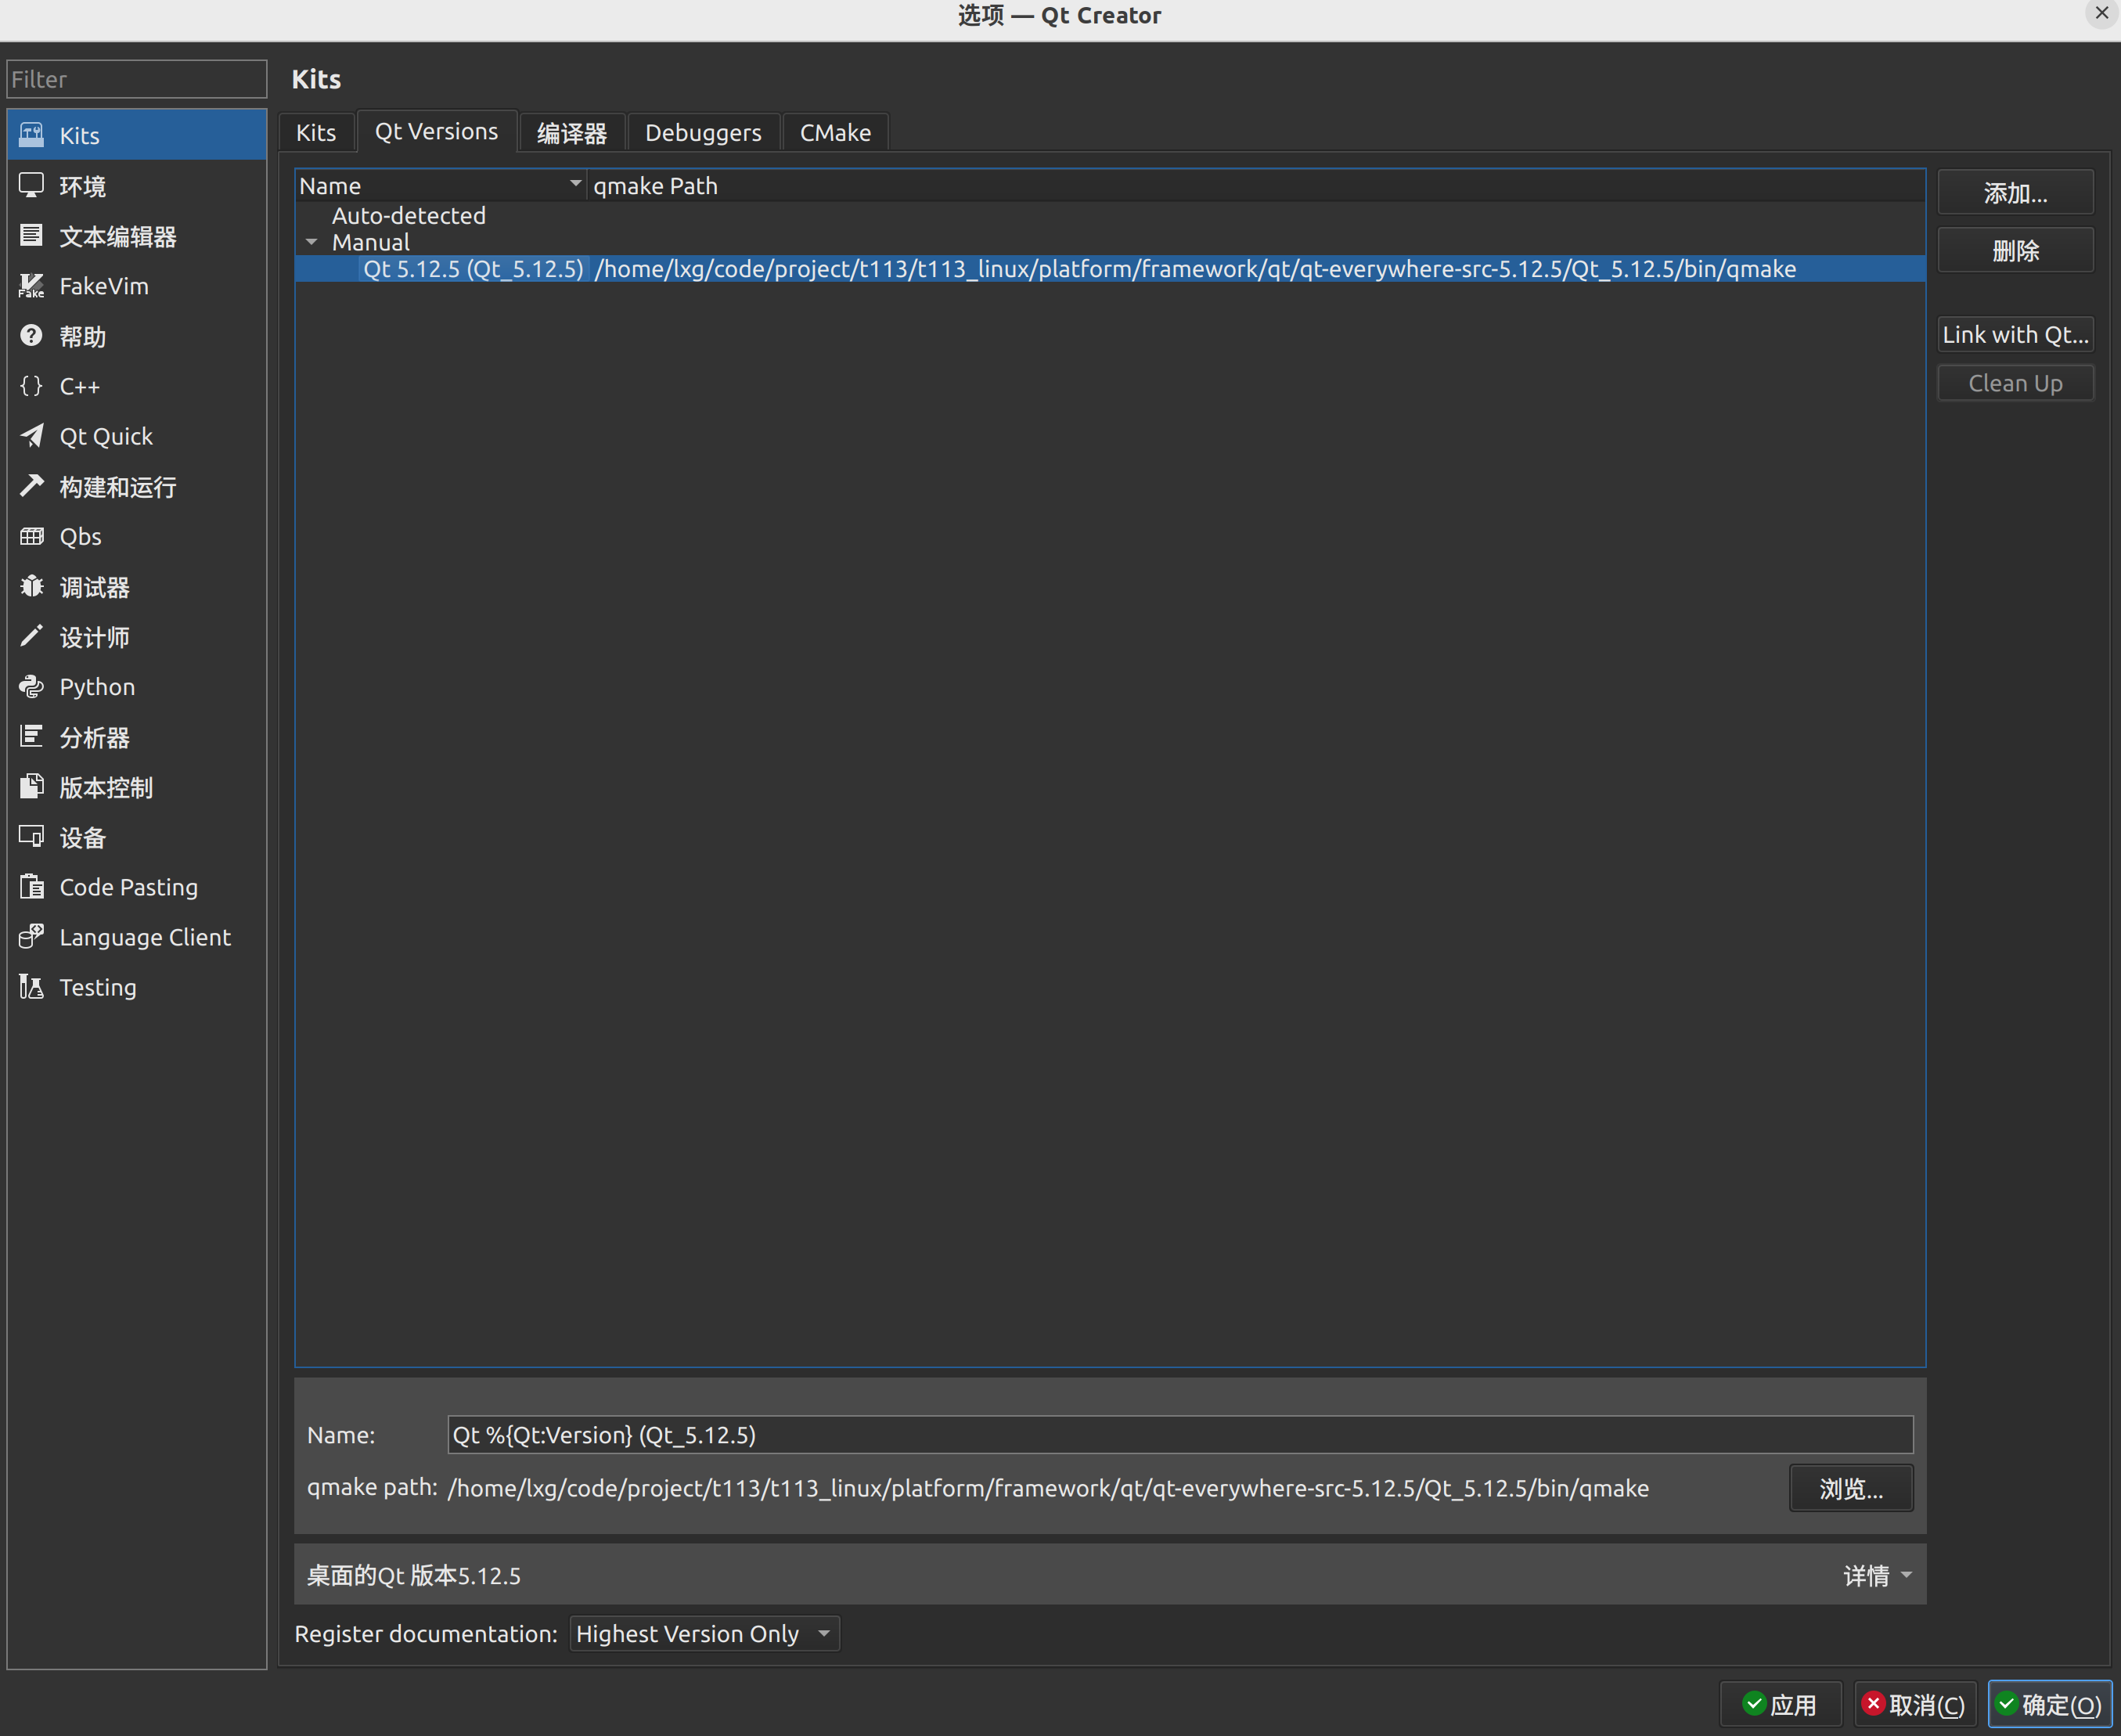Open the 设备 monitor icon

(x=32, y=837)
